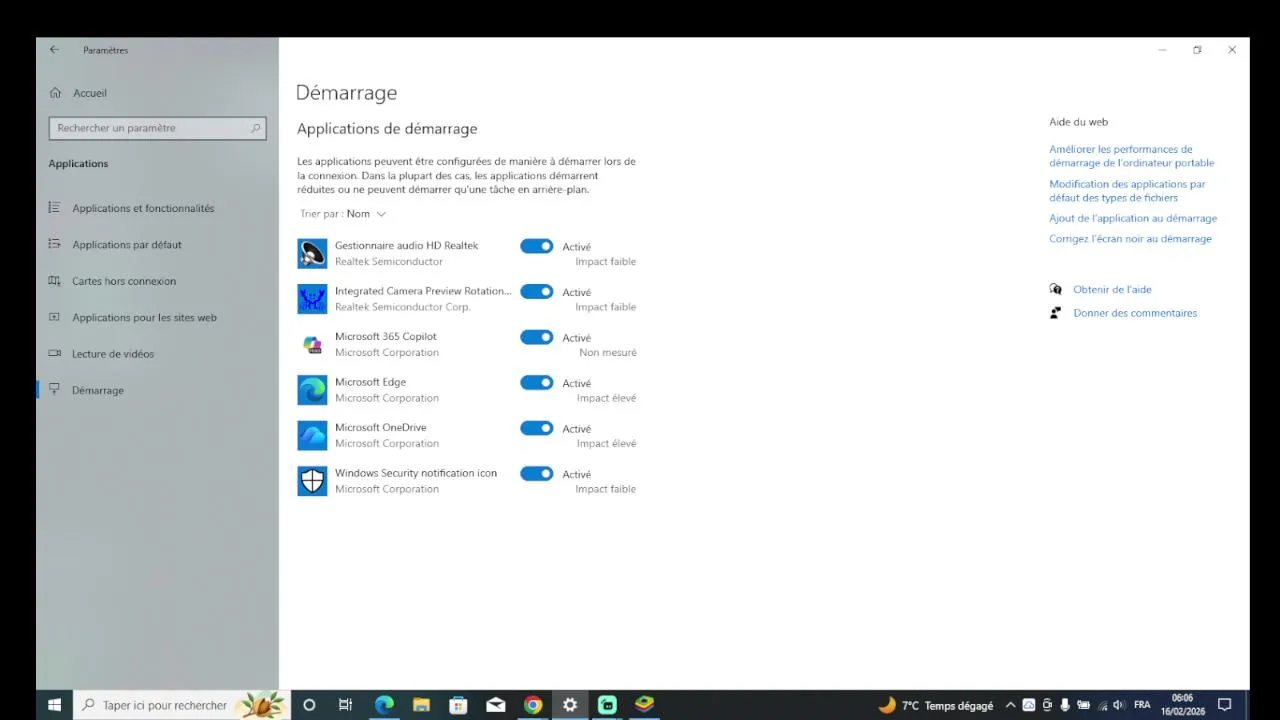Turn off Integrated Camera Preview Rotation startup
This screenshot has width=1280, height=720.
pos(537,292)
